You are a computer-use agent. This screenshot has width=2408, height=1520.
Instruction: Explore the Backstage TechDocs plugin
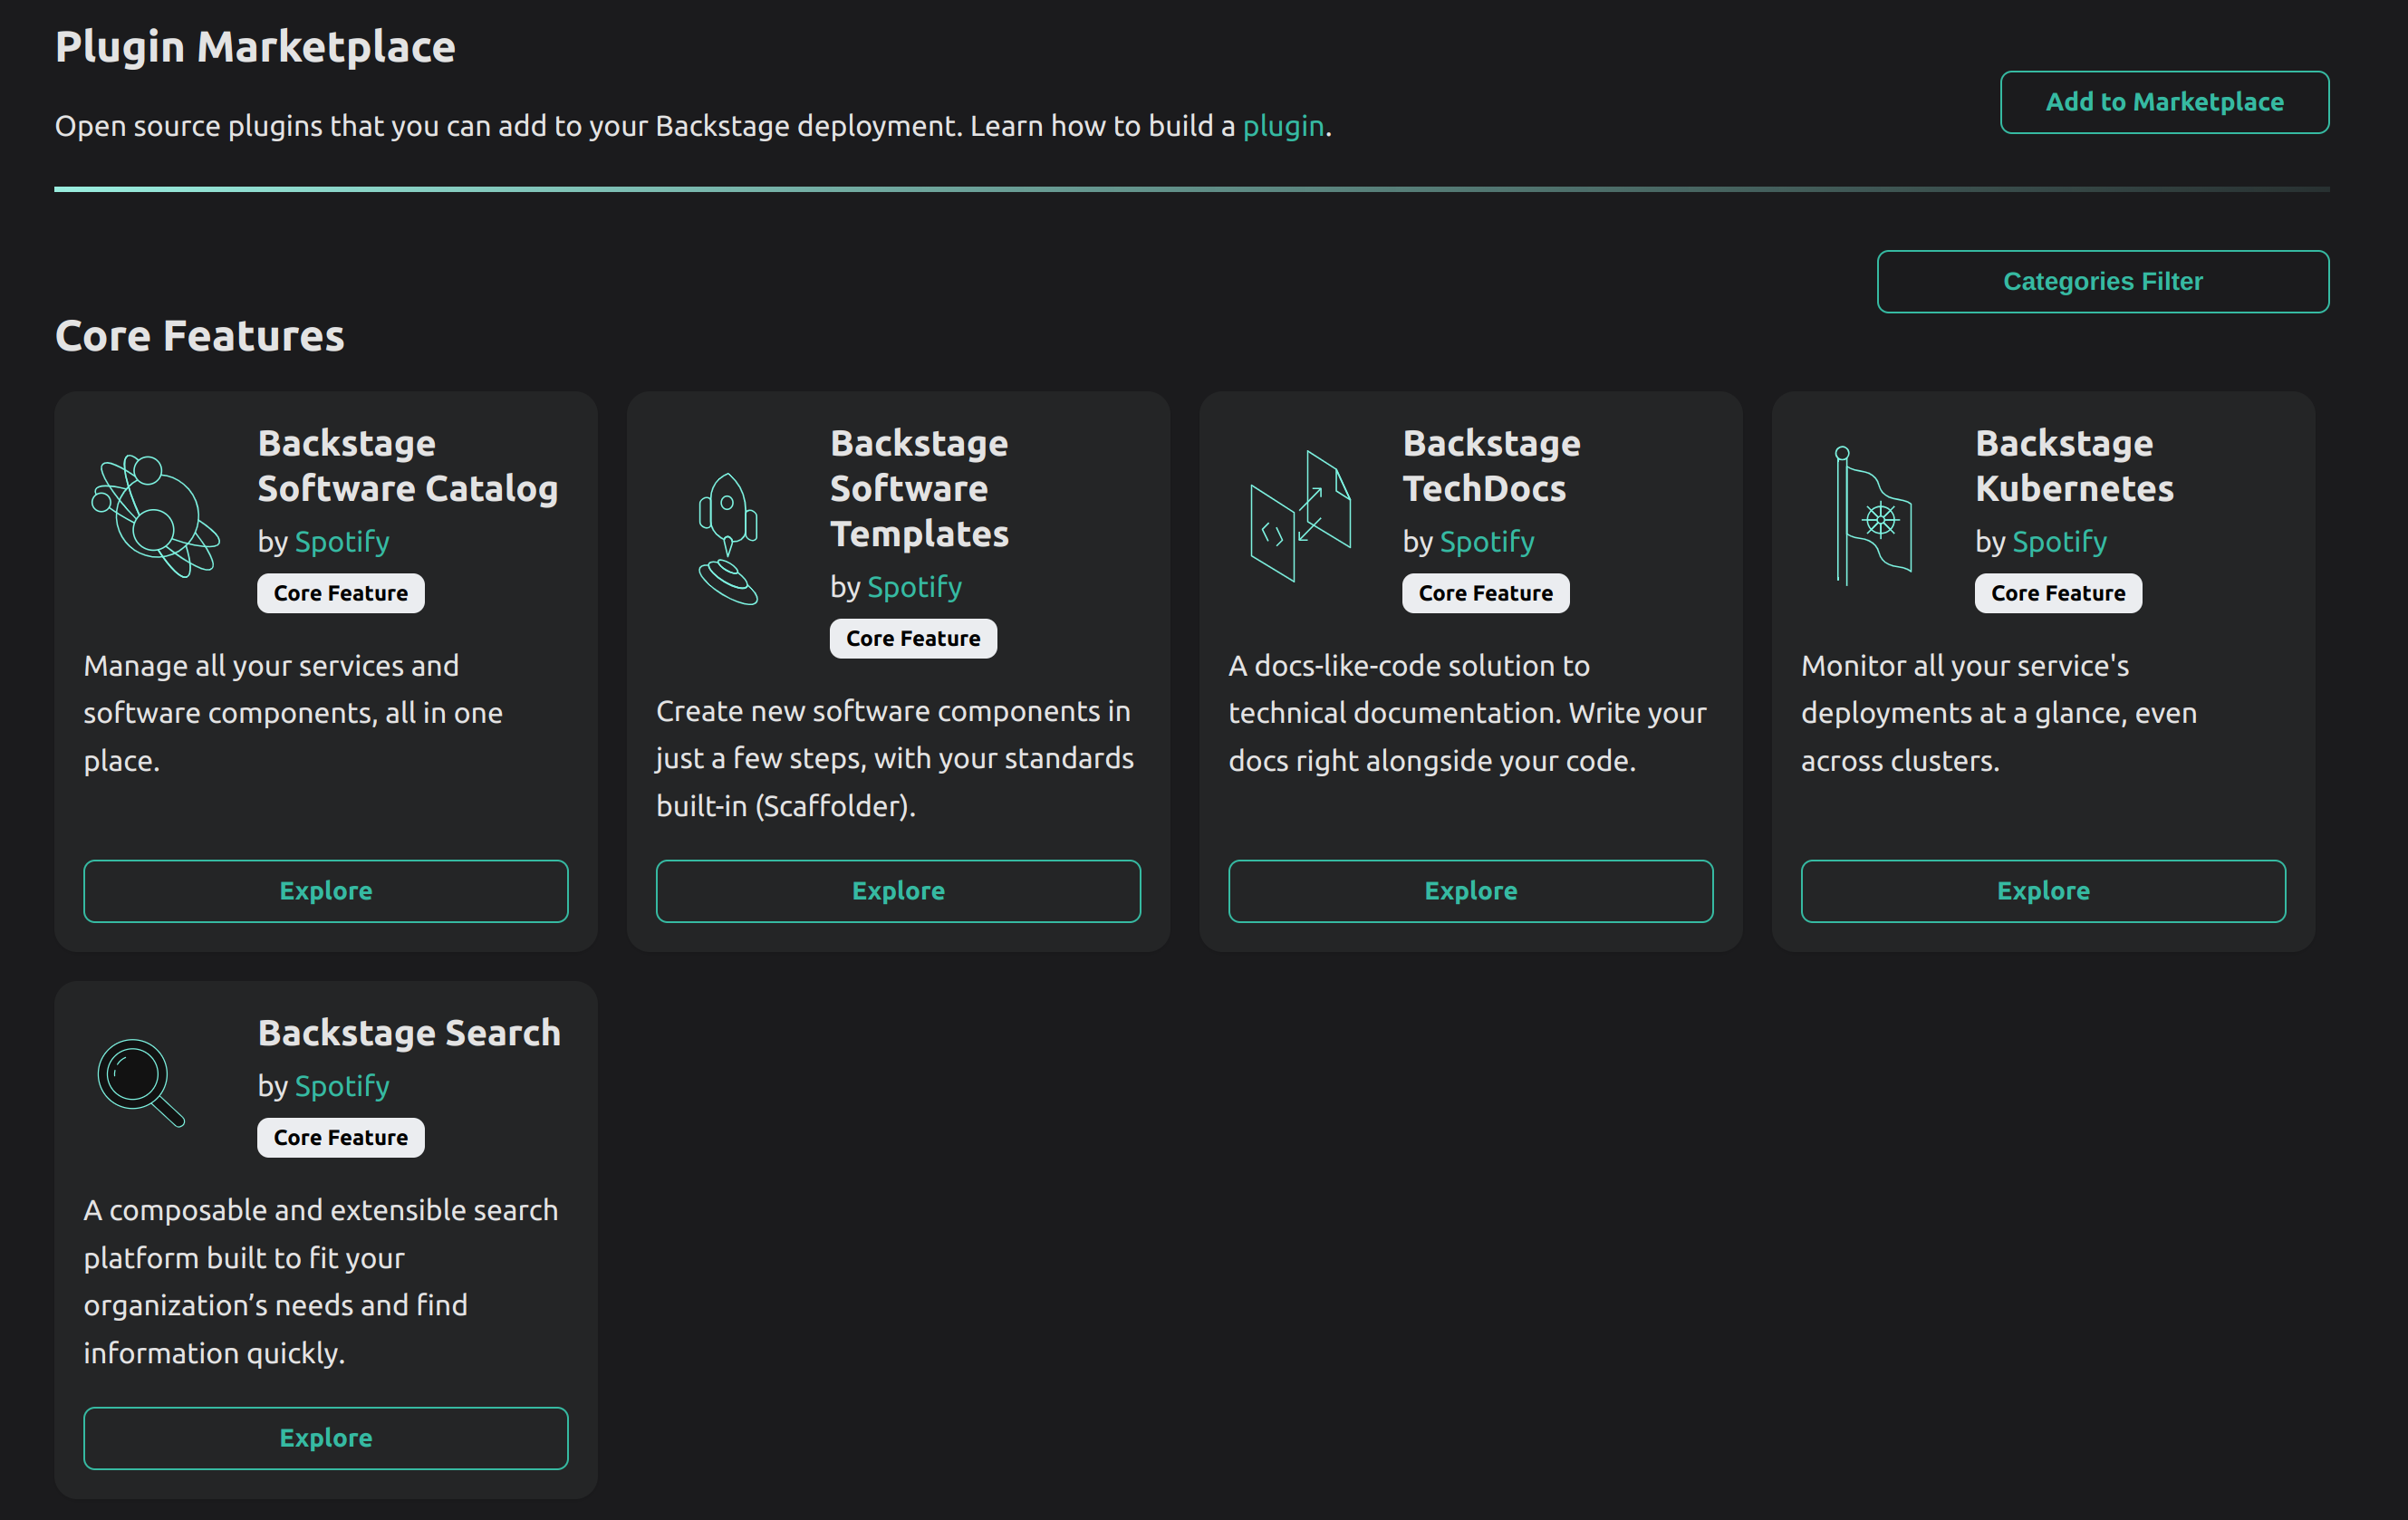click(x=1469, y=890)
